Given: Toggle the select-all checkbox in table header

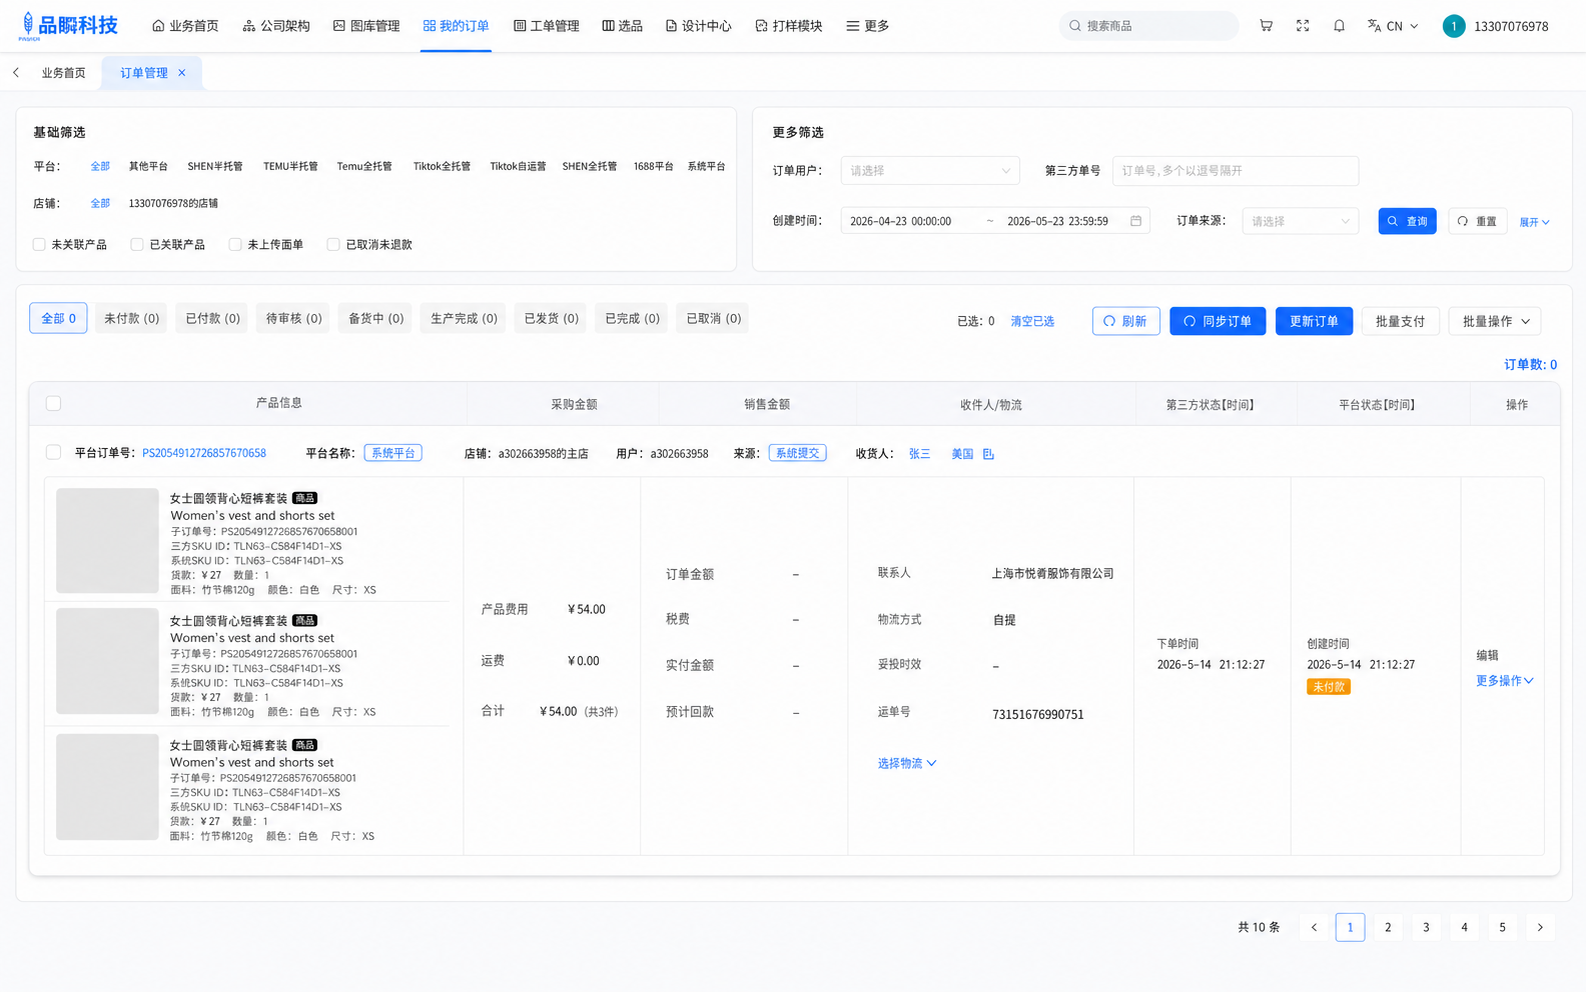Looking at the screenshot, I should click(54, 403).
